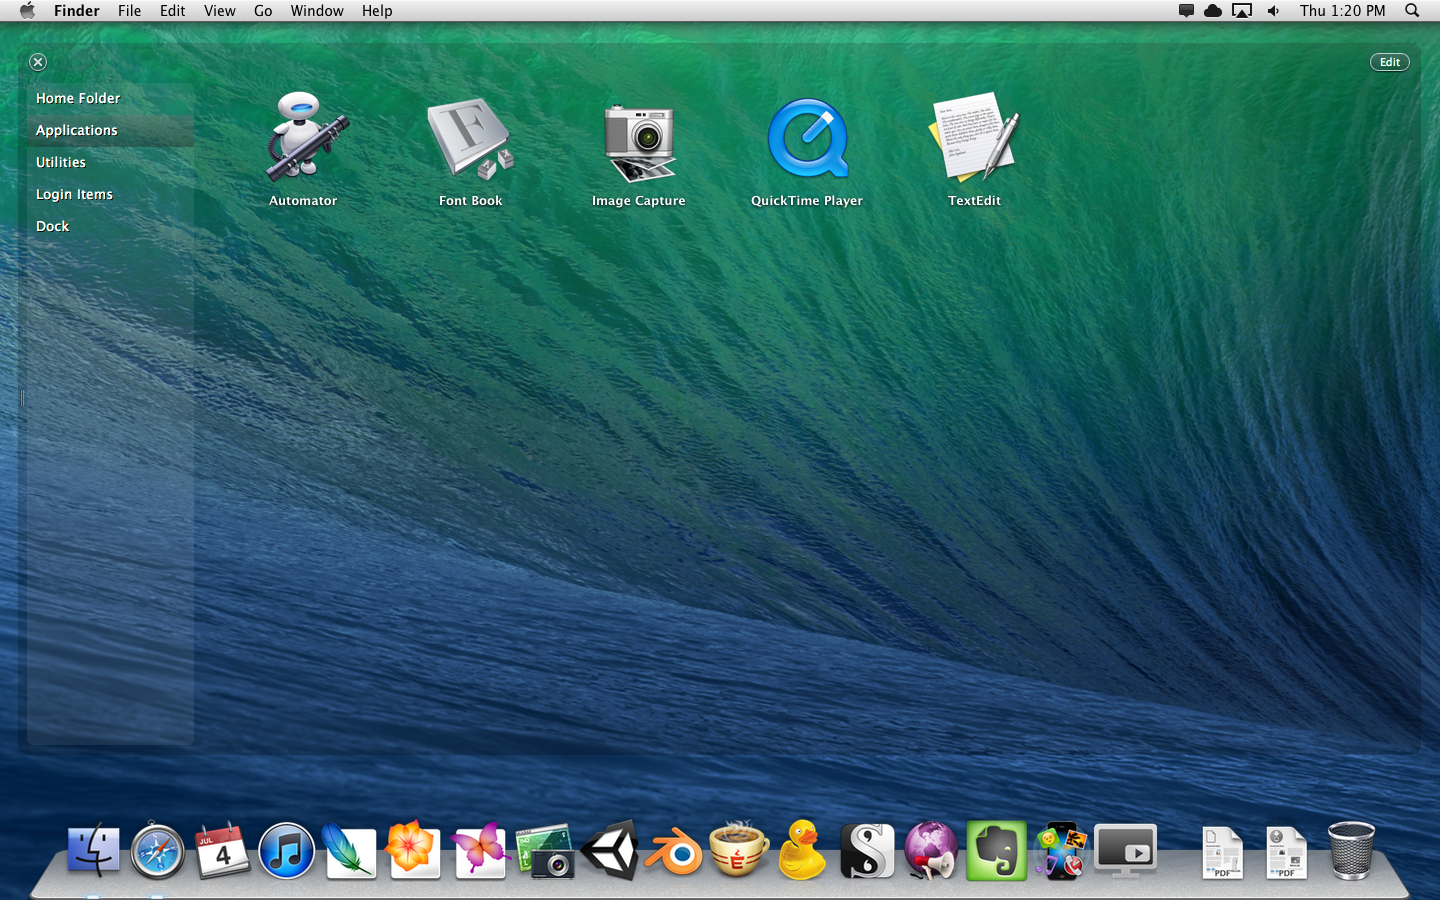Open the purple globe megaphone app
1440x900 pixels.
click(x=931, y=851)
